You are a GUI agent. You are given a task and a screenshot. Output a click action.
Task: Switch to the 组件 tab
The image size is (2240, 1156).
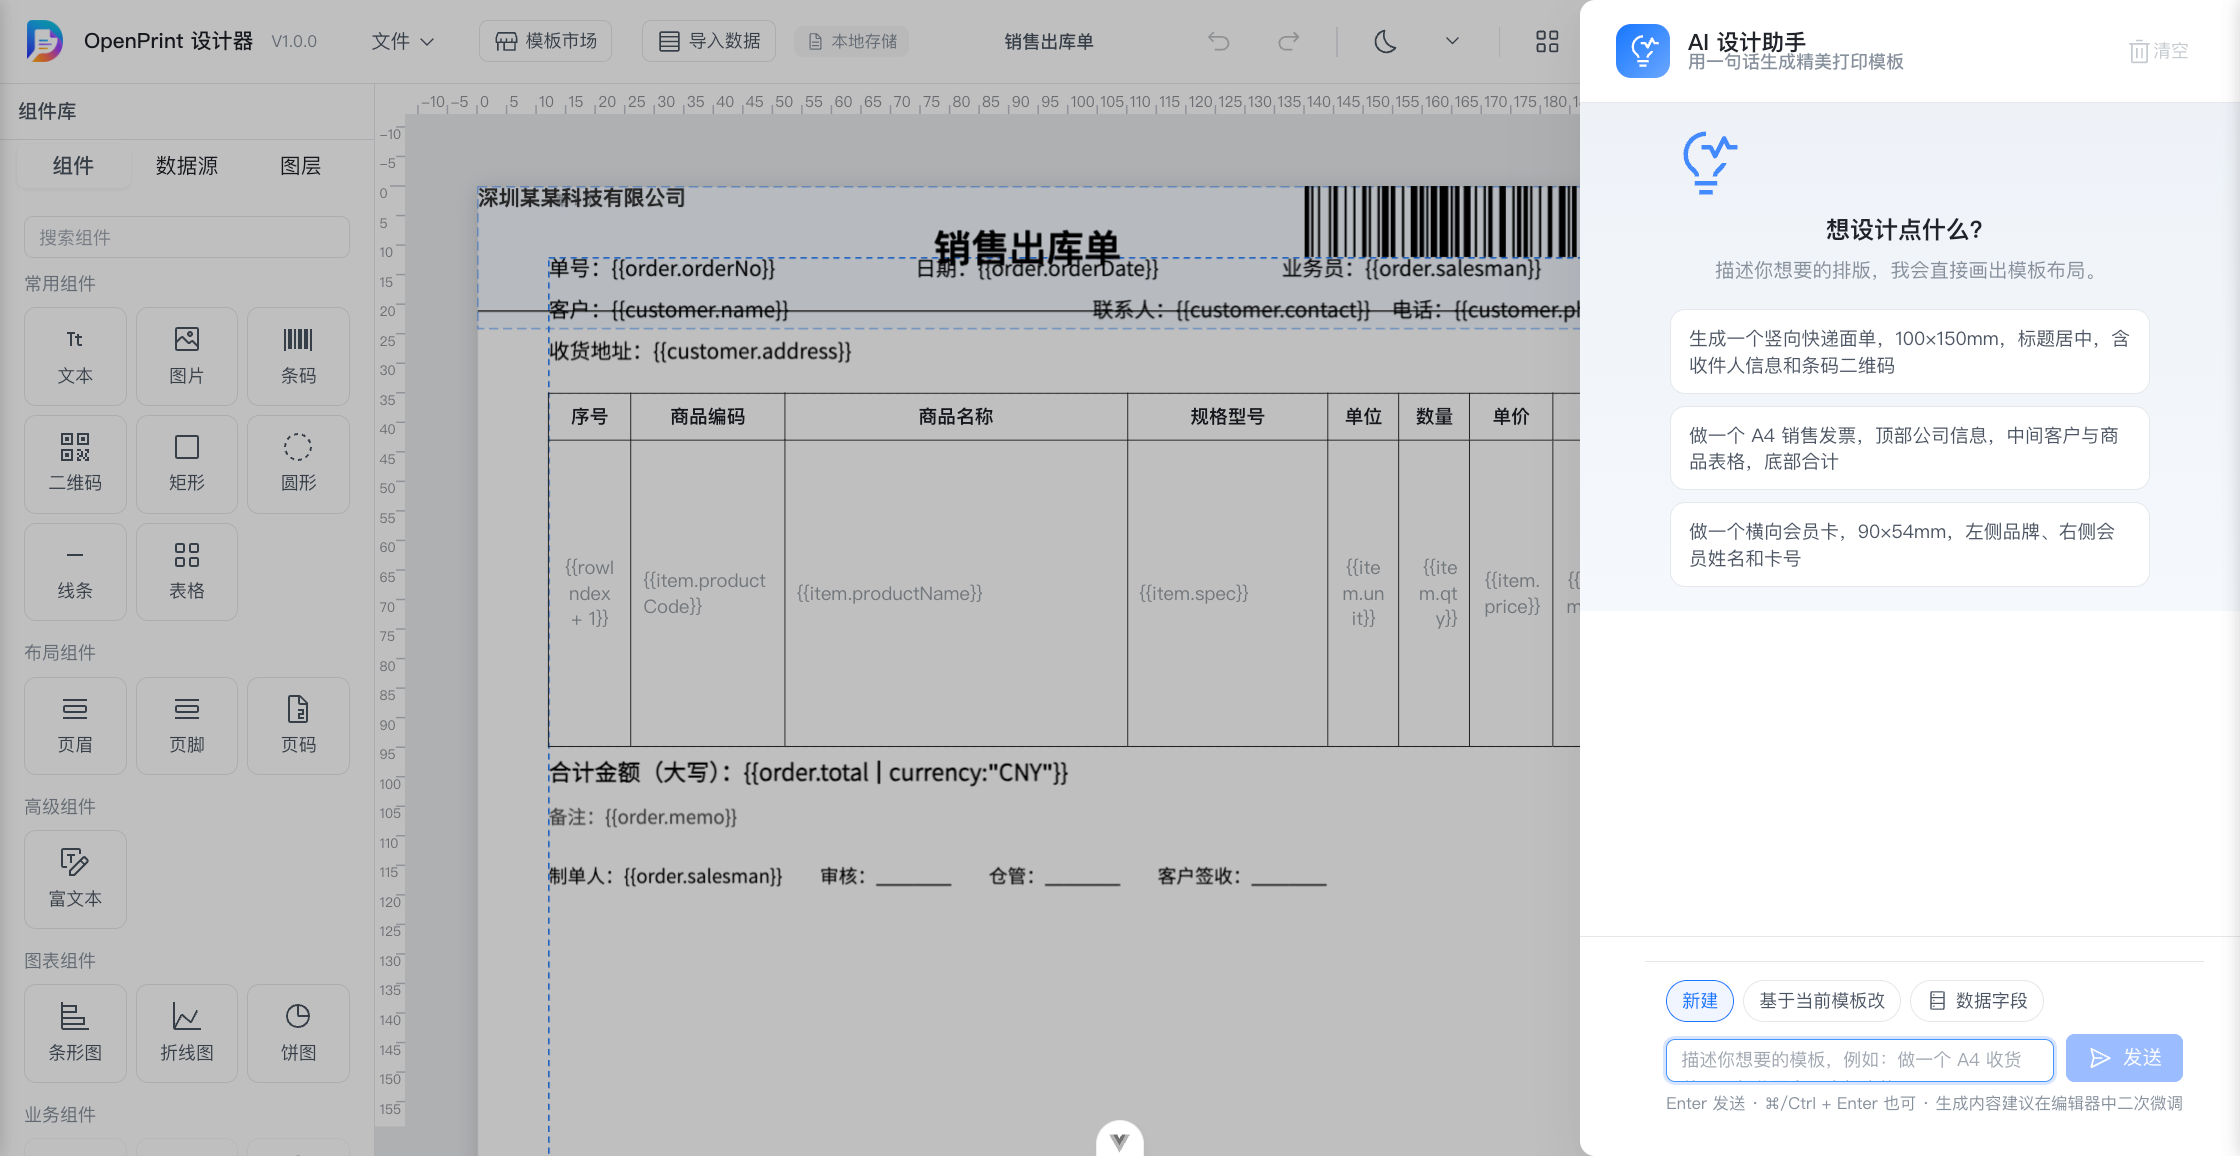point(73,166)
